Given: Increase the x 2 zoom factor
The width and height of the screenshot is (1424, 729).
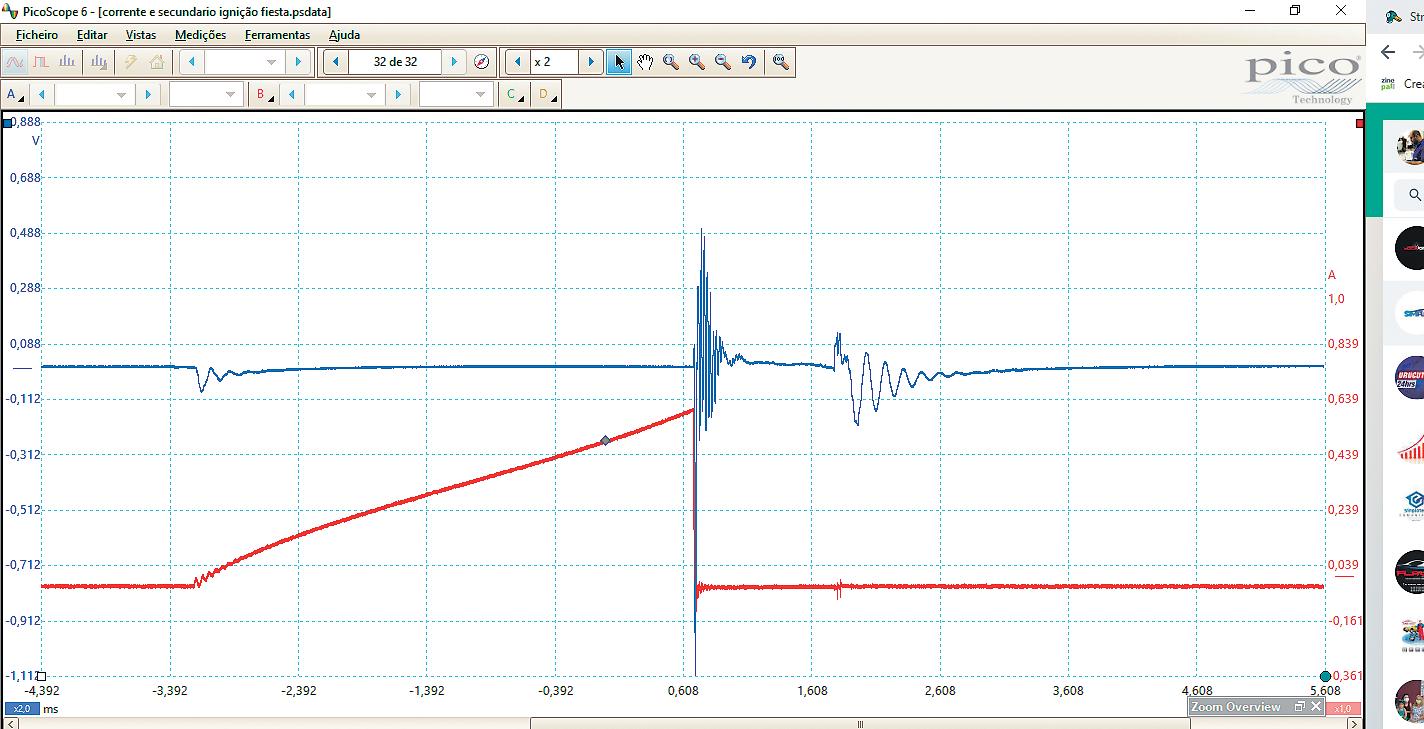Looking at the screenshot, I should (591, 62).
